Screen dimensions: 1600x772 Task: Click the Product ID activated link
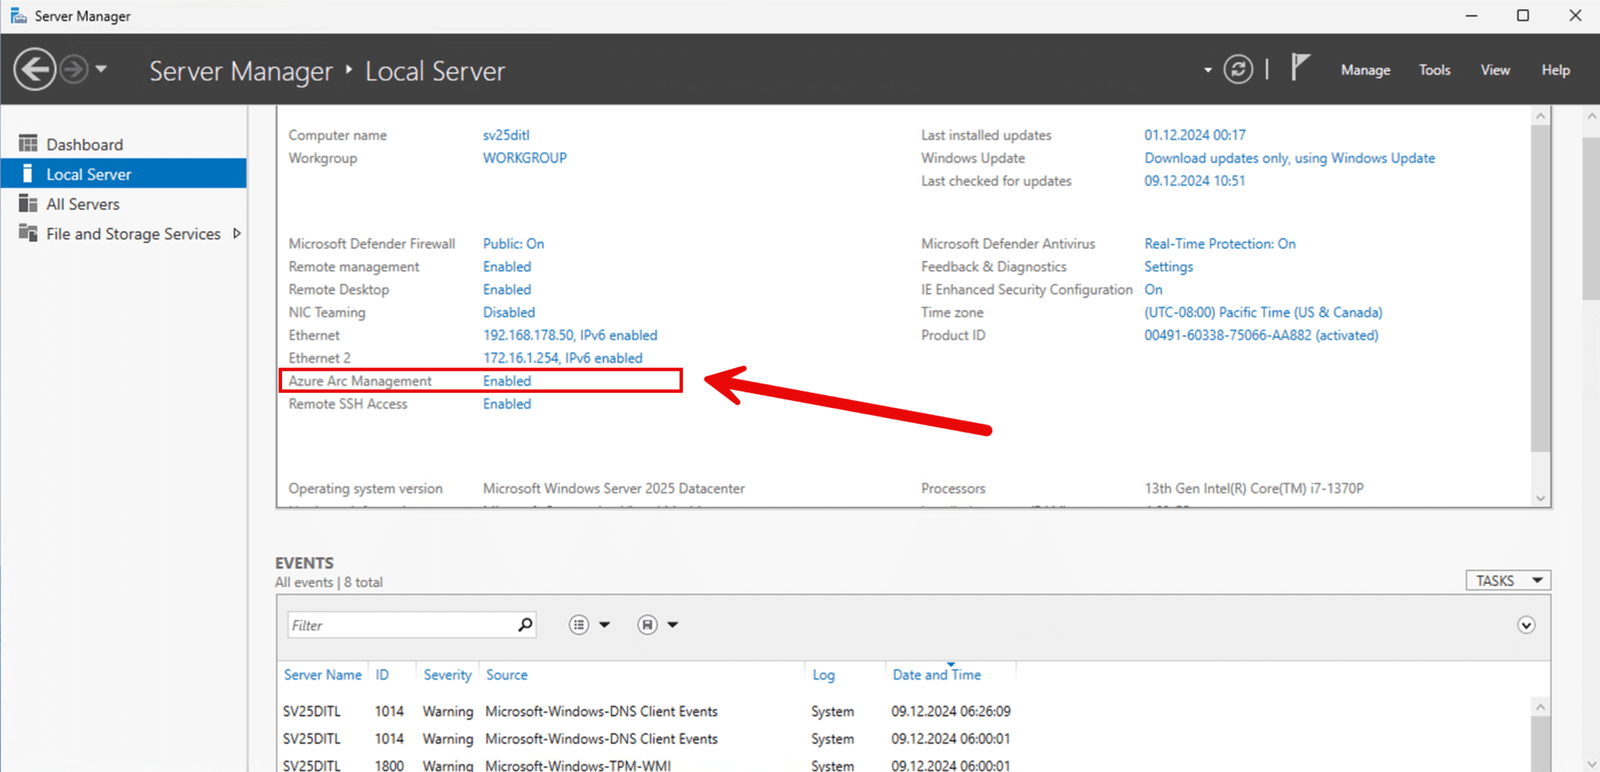pos(1261,336)
